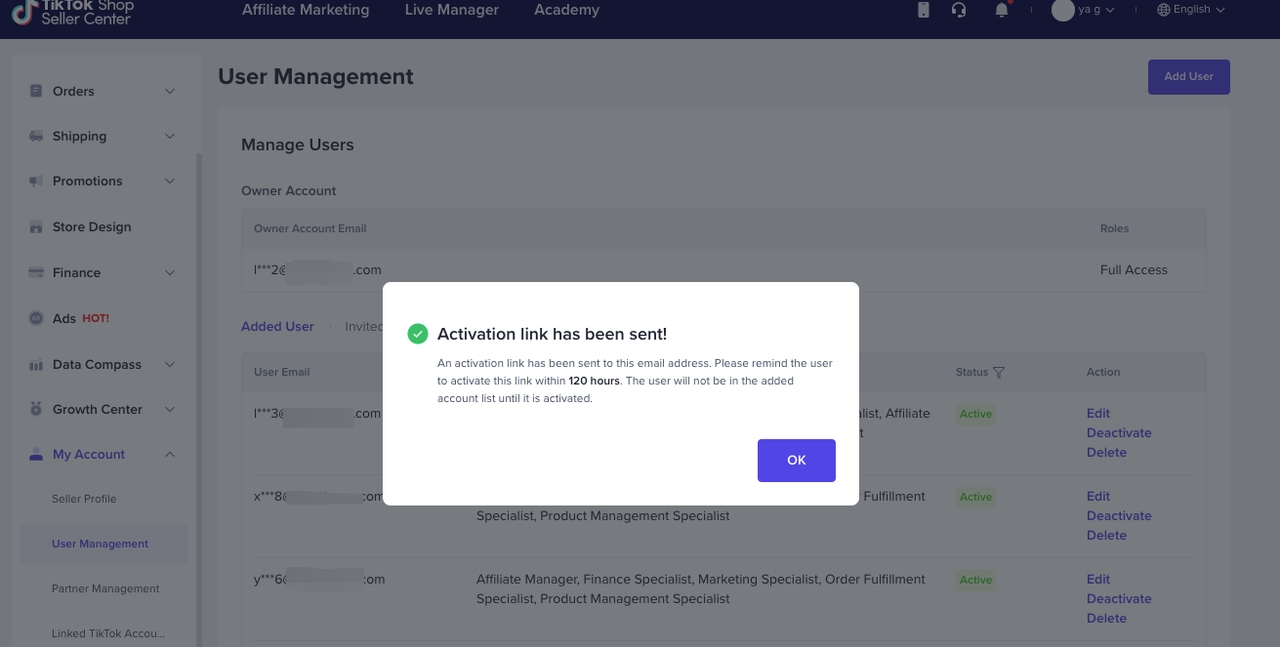Screen dimensions: 1280x647
Task: Go to Affiliate Marketing tab
Action: pos(305,10)
